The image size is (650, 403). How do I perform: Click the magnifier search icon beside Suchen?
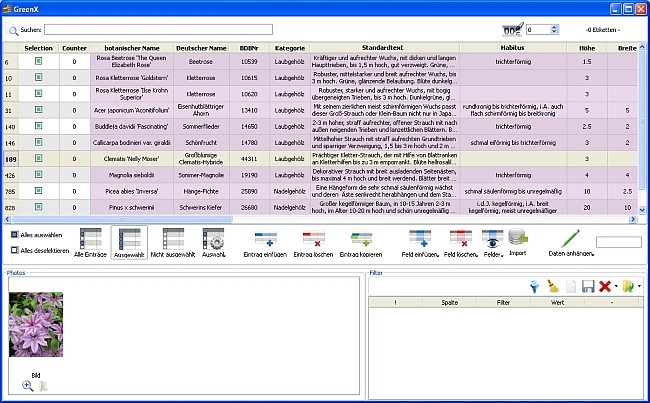click(13, 30)
